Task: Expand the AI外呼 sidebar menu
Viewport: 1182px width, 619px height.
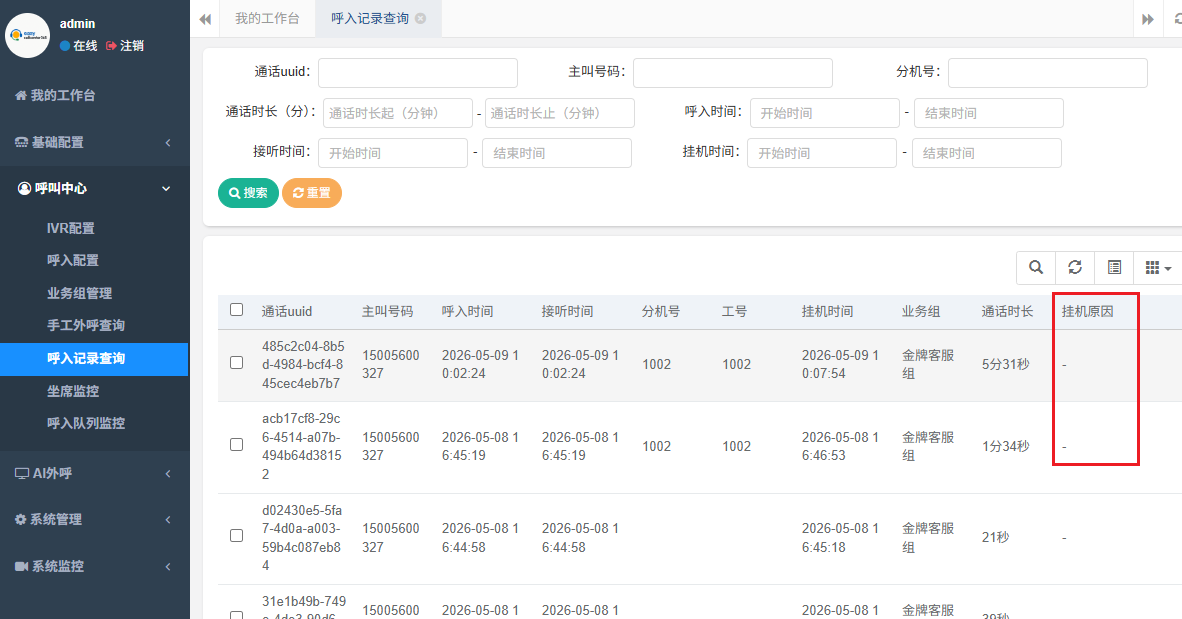Action: [94, 473]
